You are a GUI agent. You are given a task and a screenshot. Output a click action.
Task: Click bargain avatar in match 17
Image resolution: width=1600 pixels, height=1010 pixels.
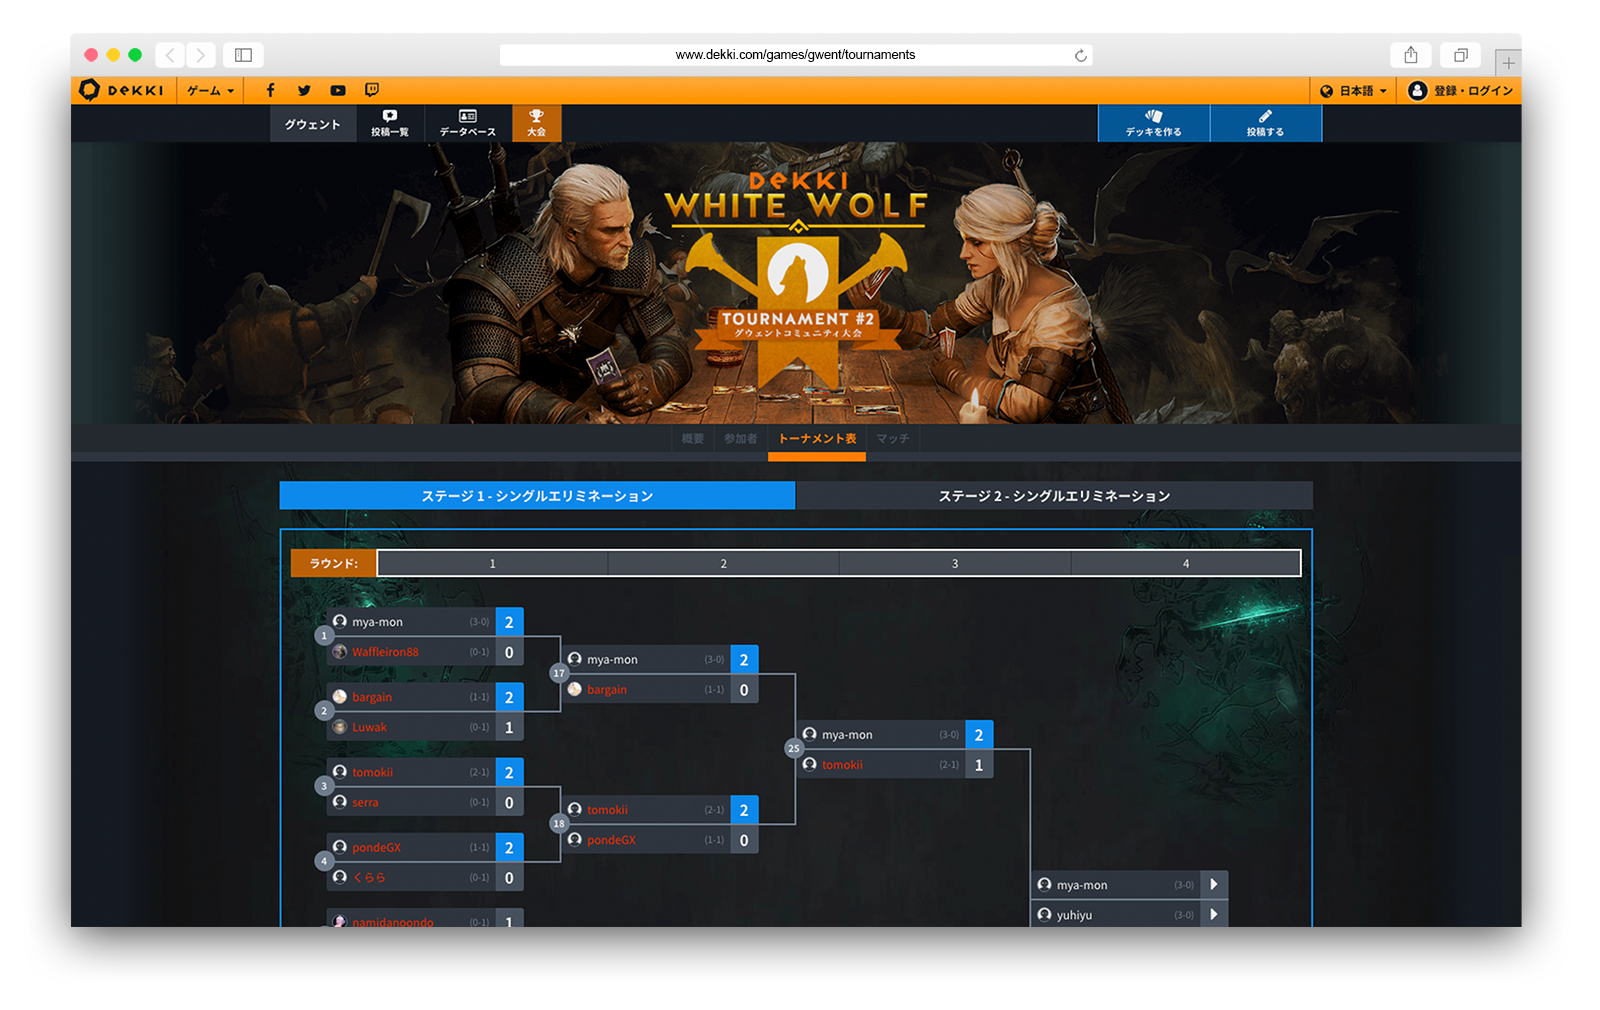[575, 689]
